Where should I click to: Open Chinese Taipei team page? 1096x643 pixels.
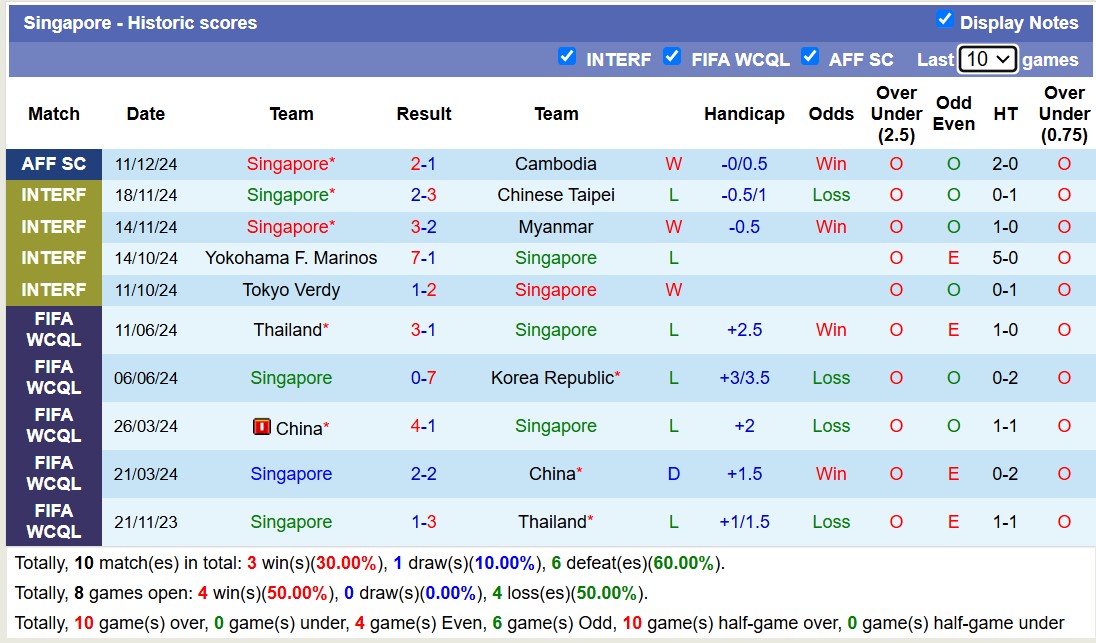556,195
